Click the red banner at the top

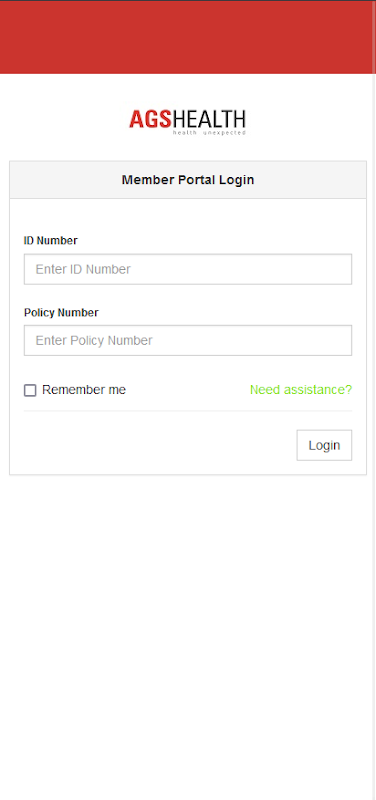(x=188, y=37)
